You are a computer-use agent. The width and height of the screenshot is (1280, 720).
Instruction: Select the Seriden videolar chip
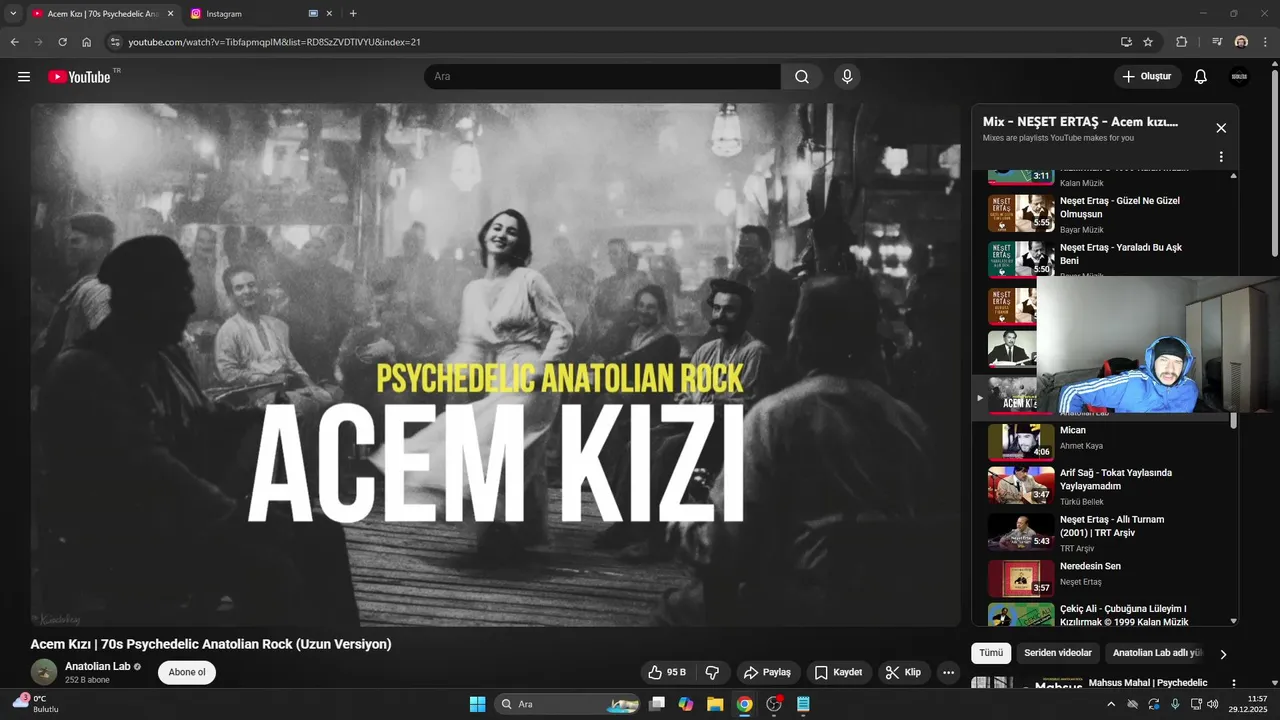[x=1058, y=653]
